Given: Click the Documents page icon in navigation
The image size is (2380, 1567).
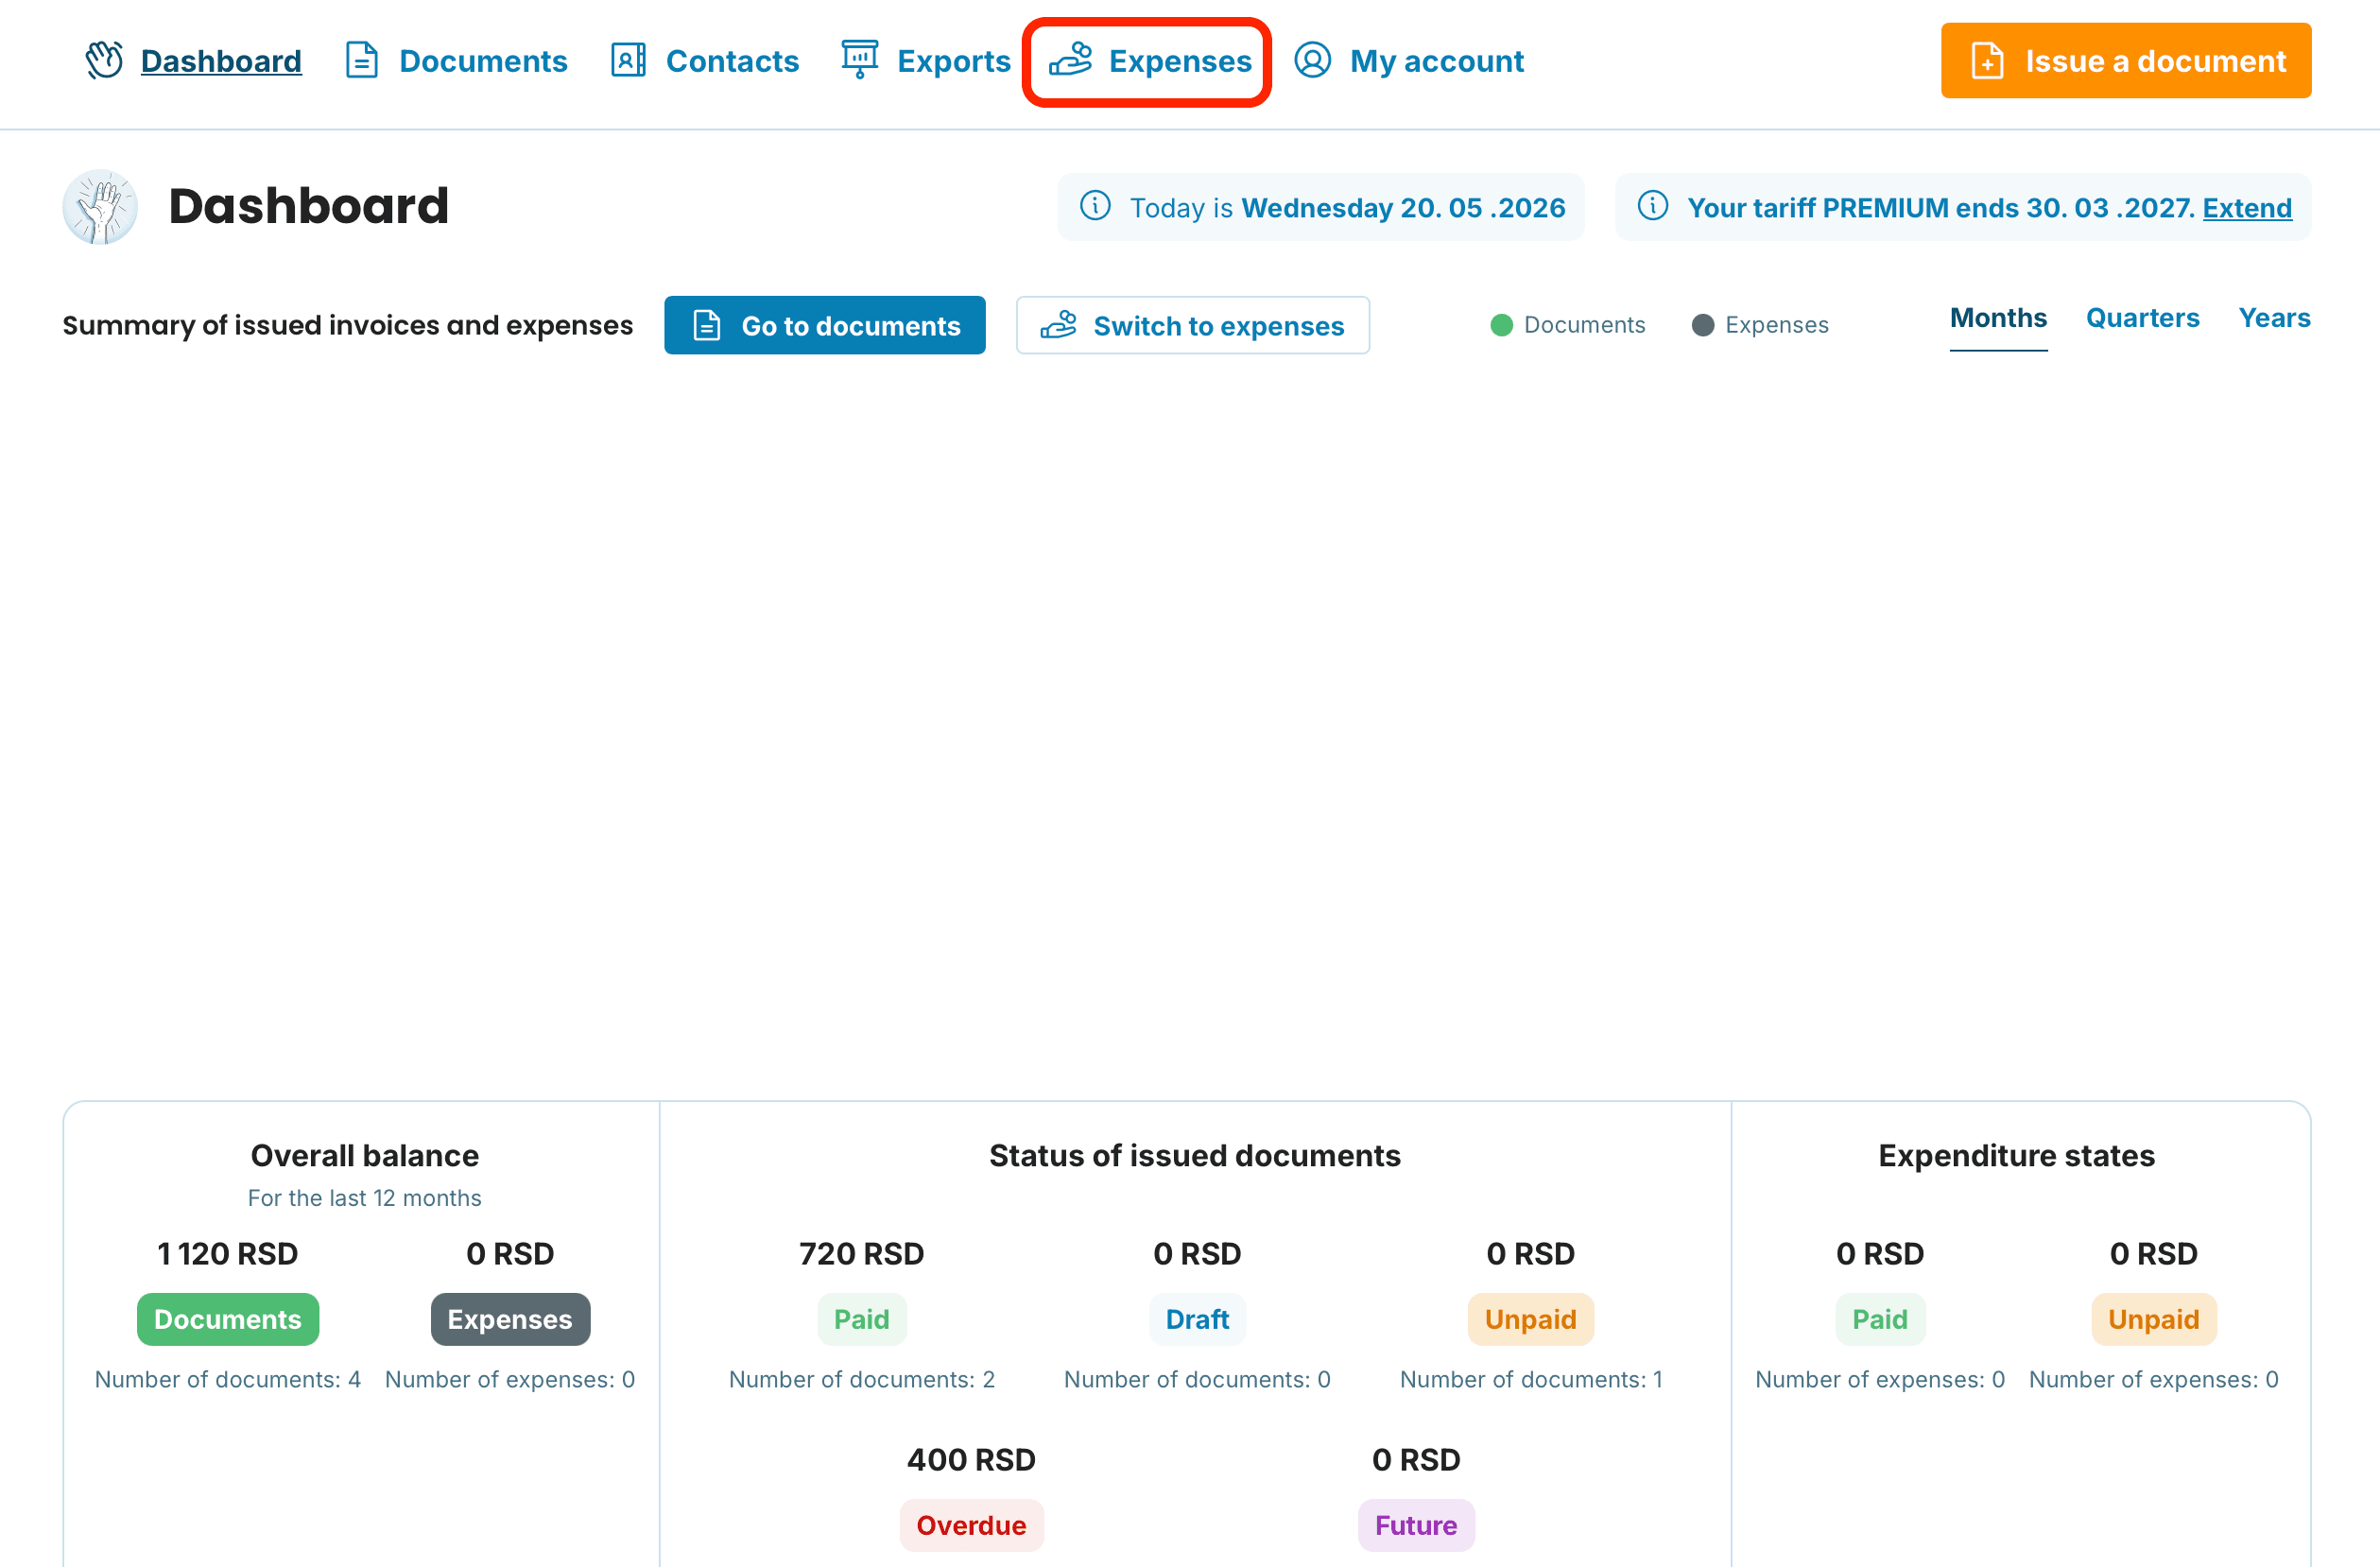Looking at the screenshot, I should [361, 60].
